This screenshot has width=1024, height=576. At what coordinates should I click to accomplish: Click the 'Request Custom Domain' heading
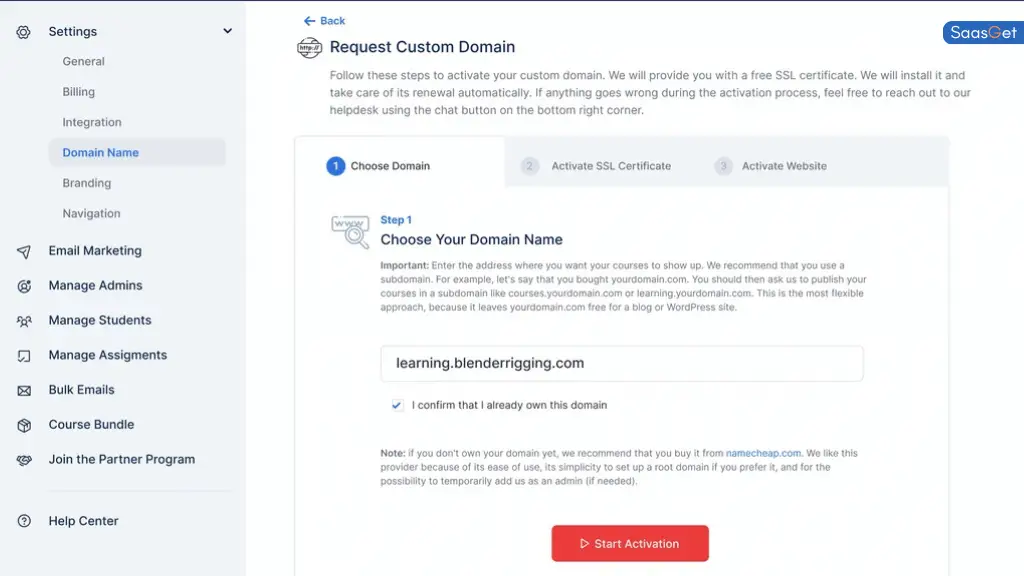423,47
